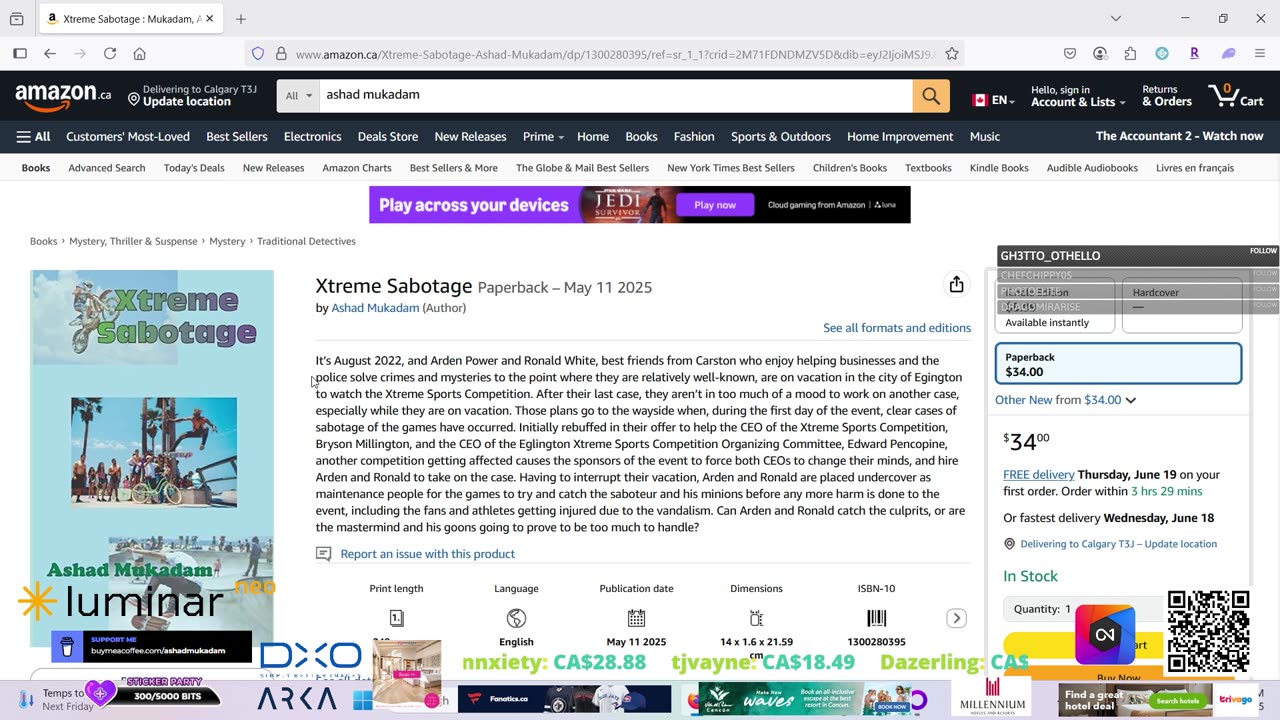Click the Amazon.ca logo

tap(63, 96)
